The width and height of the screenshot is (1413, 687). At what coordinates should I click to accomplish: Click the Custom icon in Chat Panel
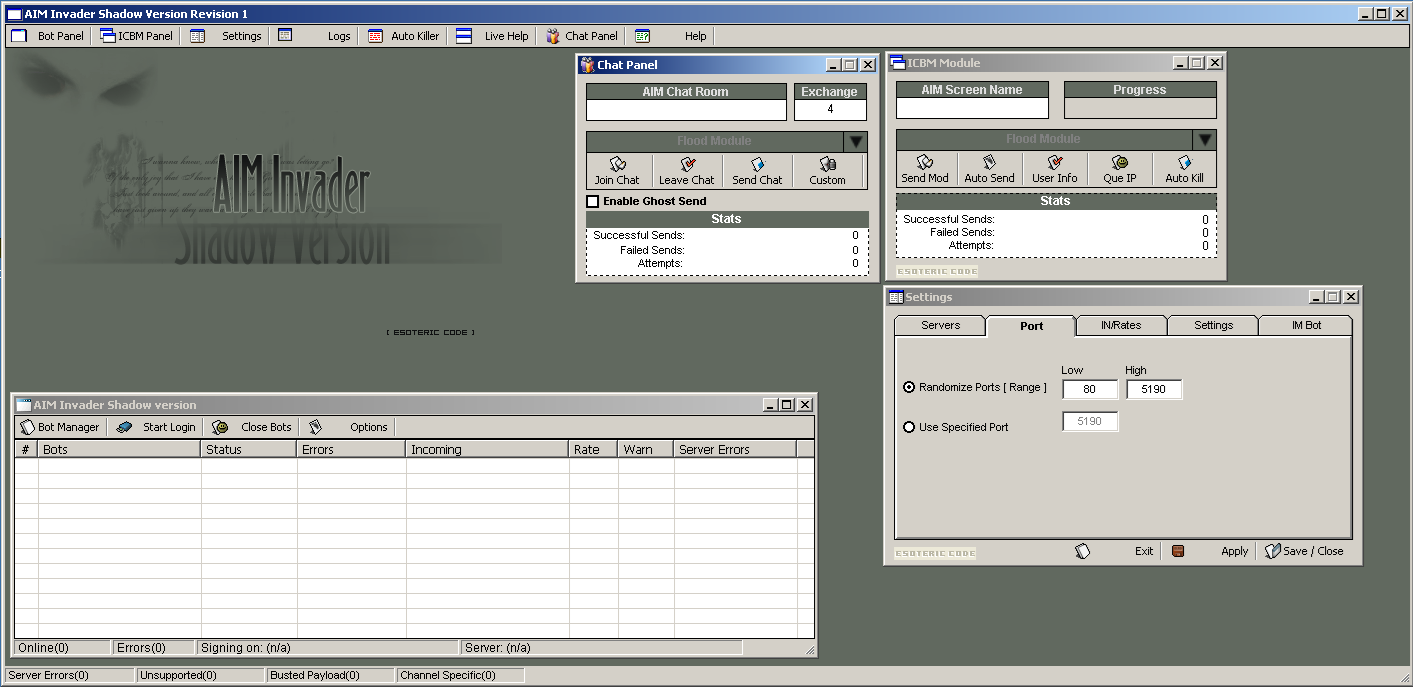tap(827, 164)
